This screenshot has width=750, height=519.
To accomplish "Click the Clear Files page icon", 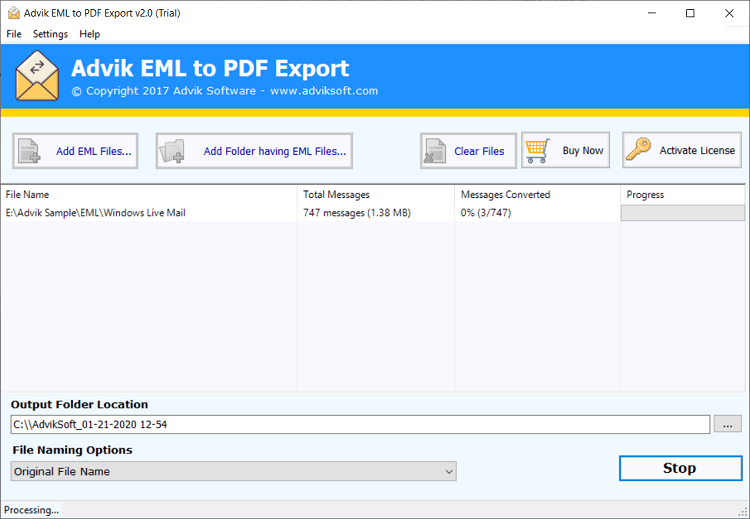I will [x=435, y=151].
